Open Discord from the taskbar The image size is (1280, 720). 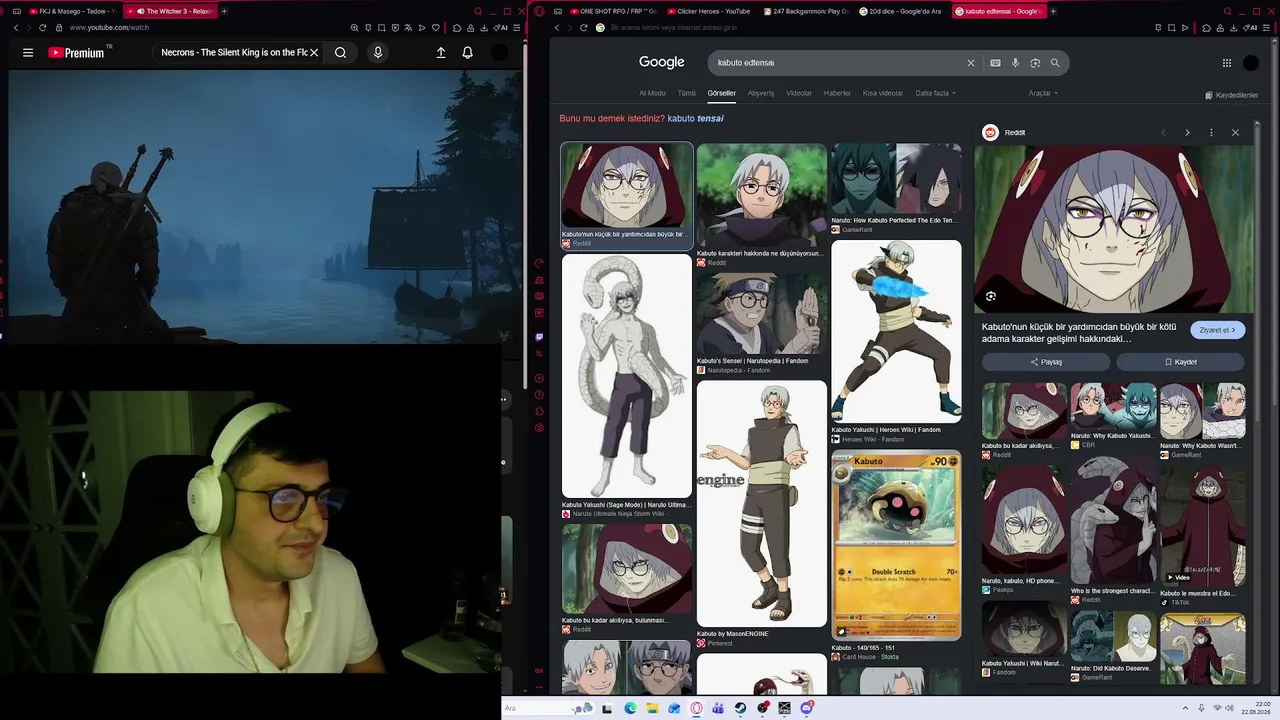pyautogui.click(x=806, y=708)
